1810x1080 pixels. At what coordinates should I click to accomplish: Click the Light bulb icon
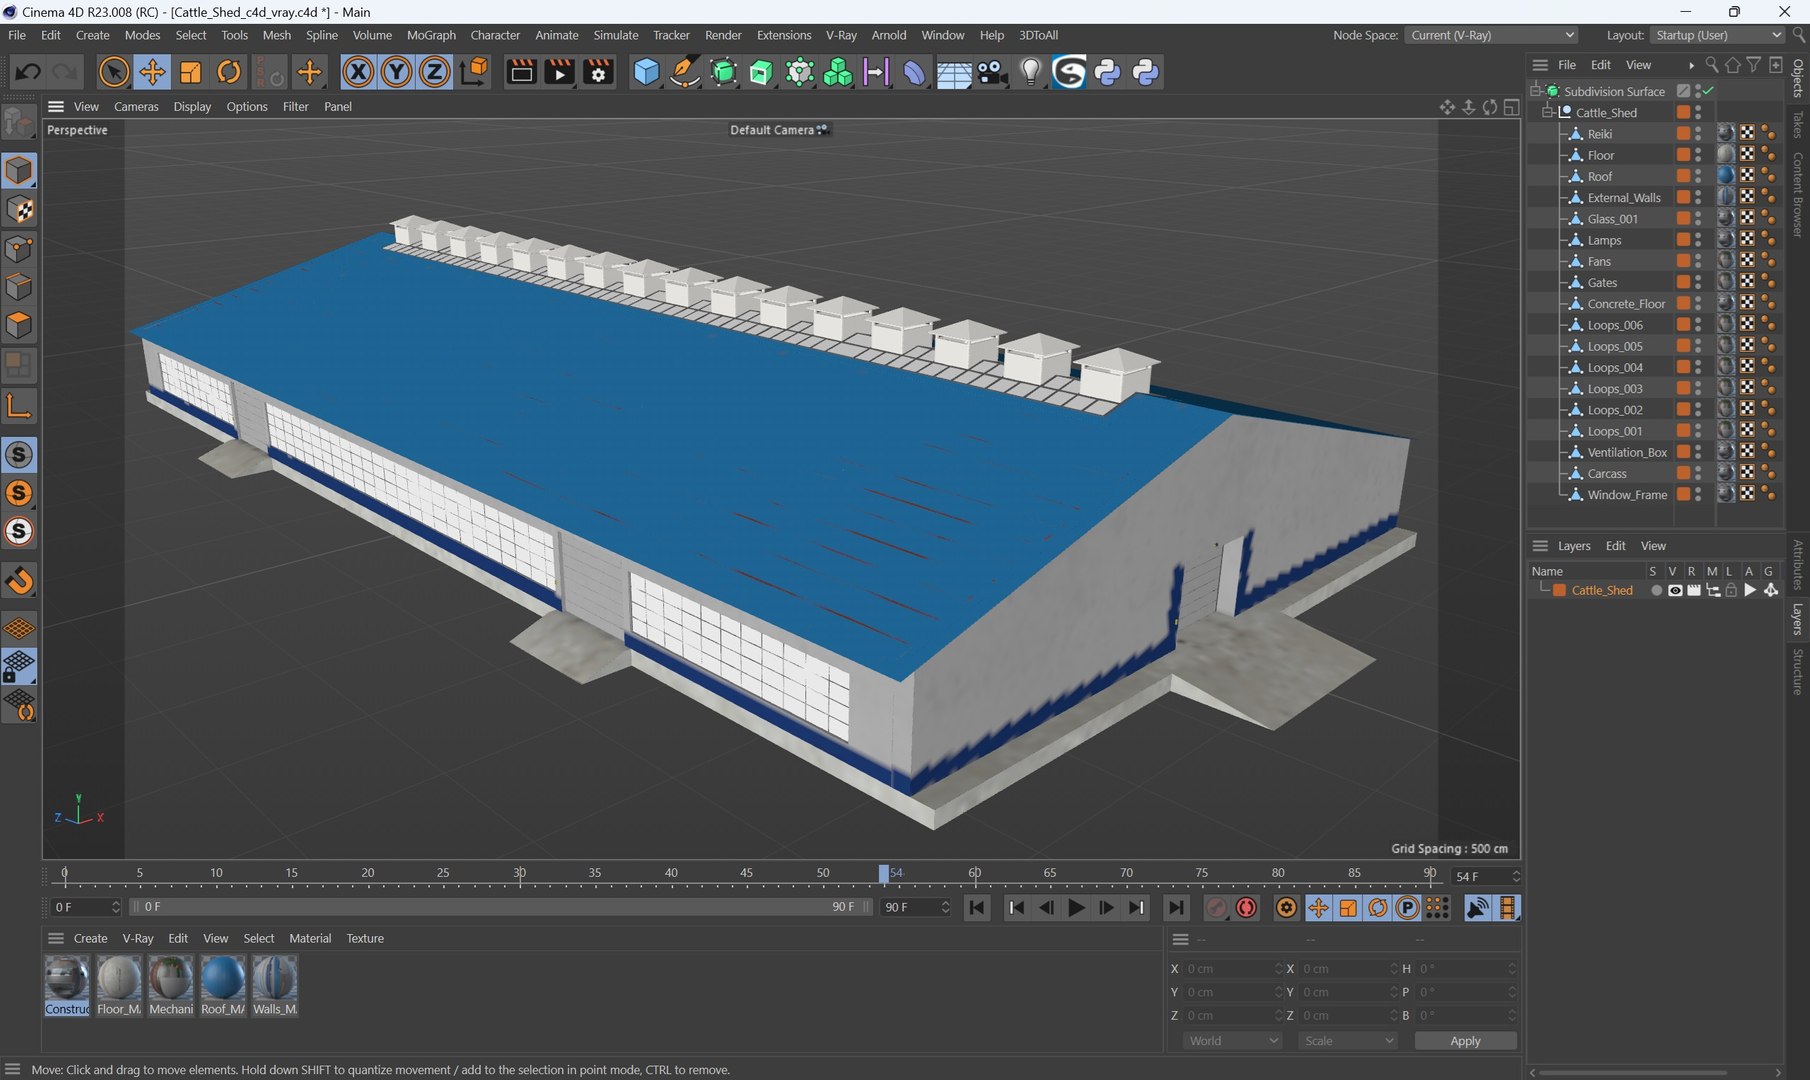[x=1031, y=72]
